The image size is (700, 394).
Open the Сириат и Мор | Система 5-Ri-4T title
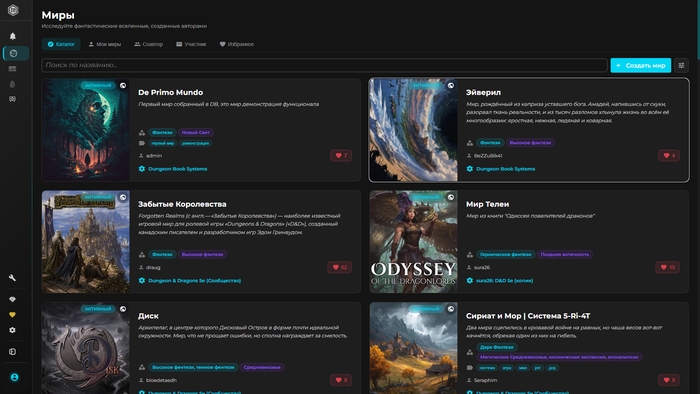coord(528,316)
